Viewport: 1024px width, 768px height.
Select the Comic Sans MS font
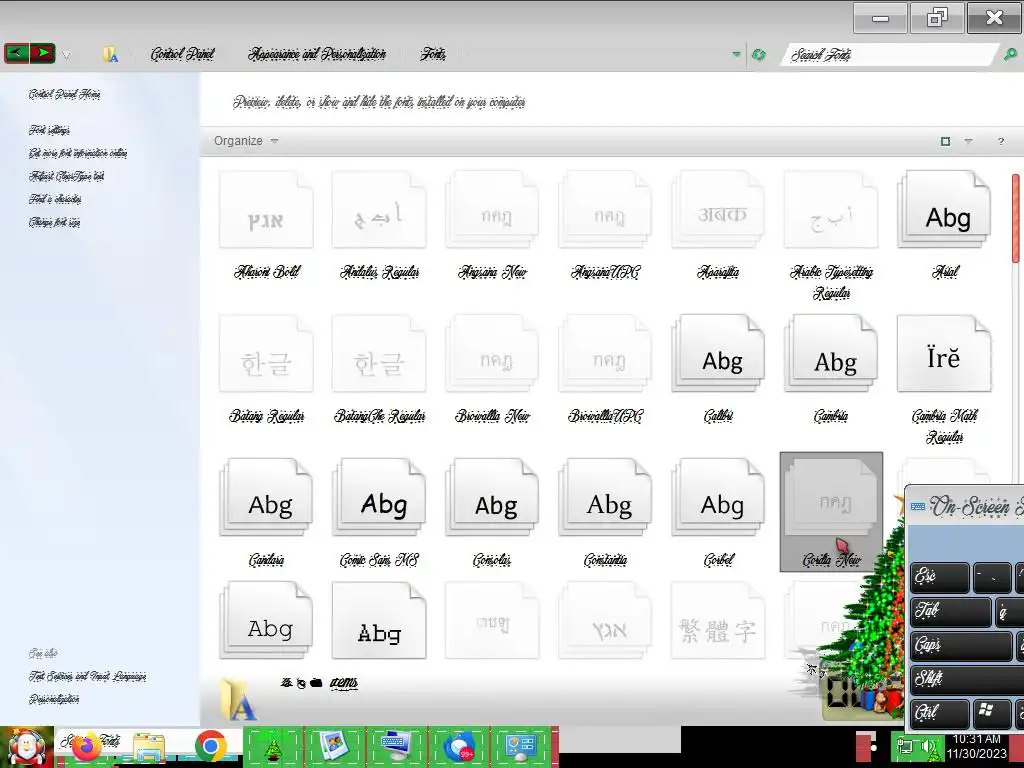point(379,513)
